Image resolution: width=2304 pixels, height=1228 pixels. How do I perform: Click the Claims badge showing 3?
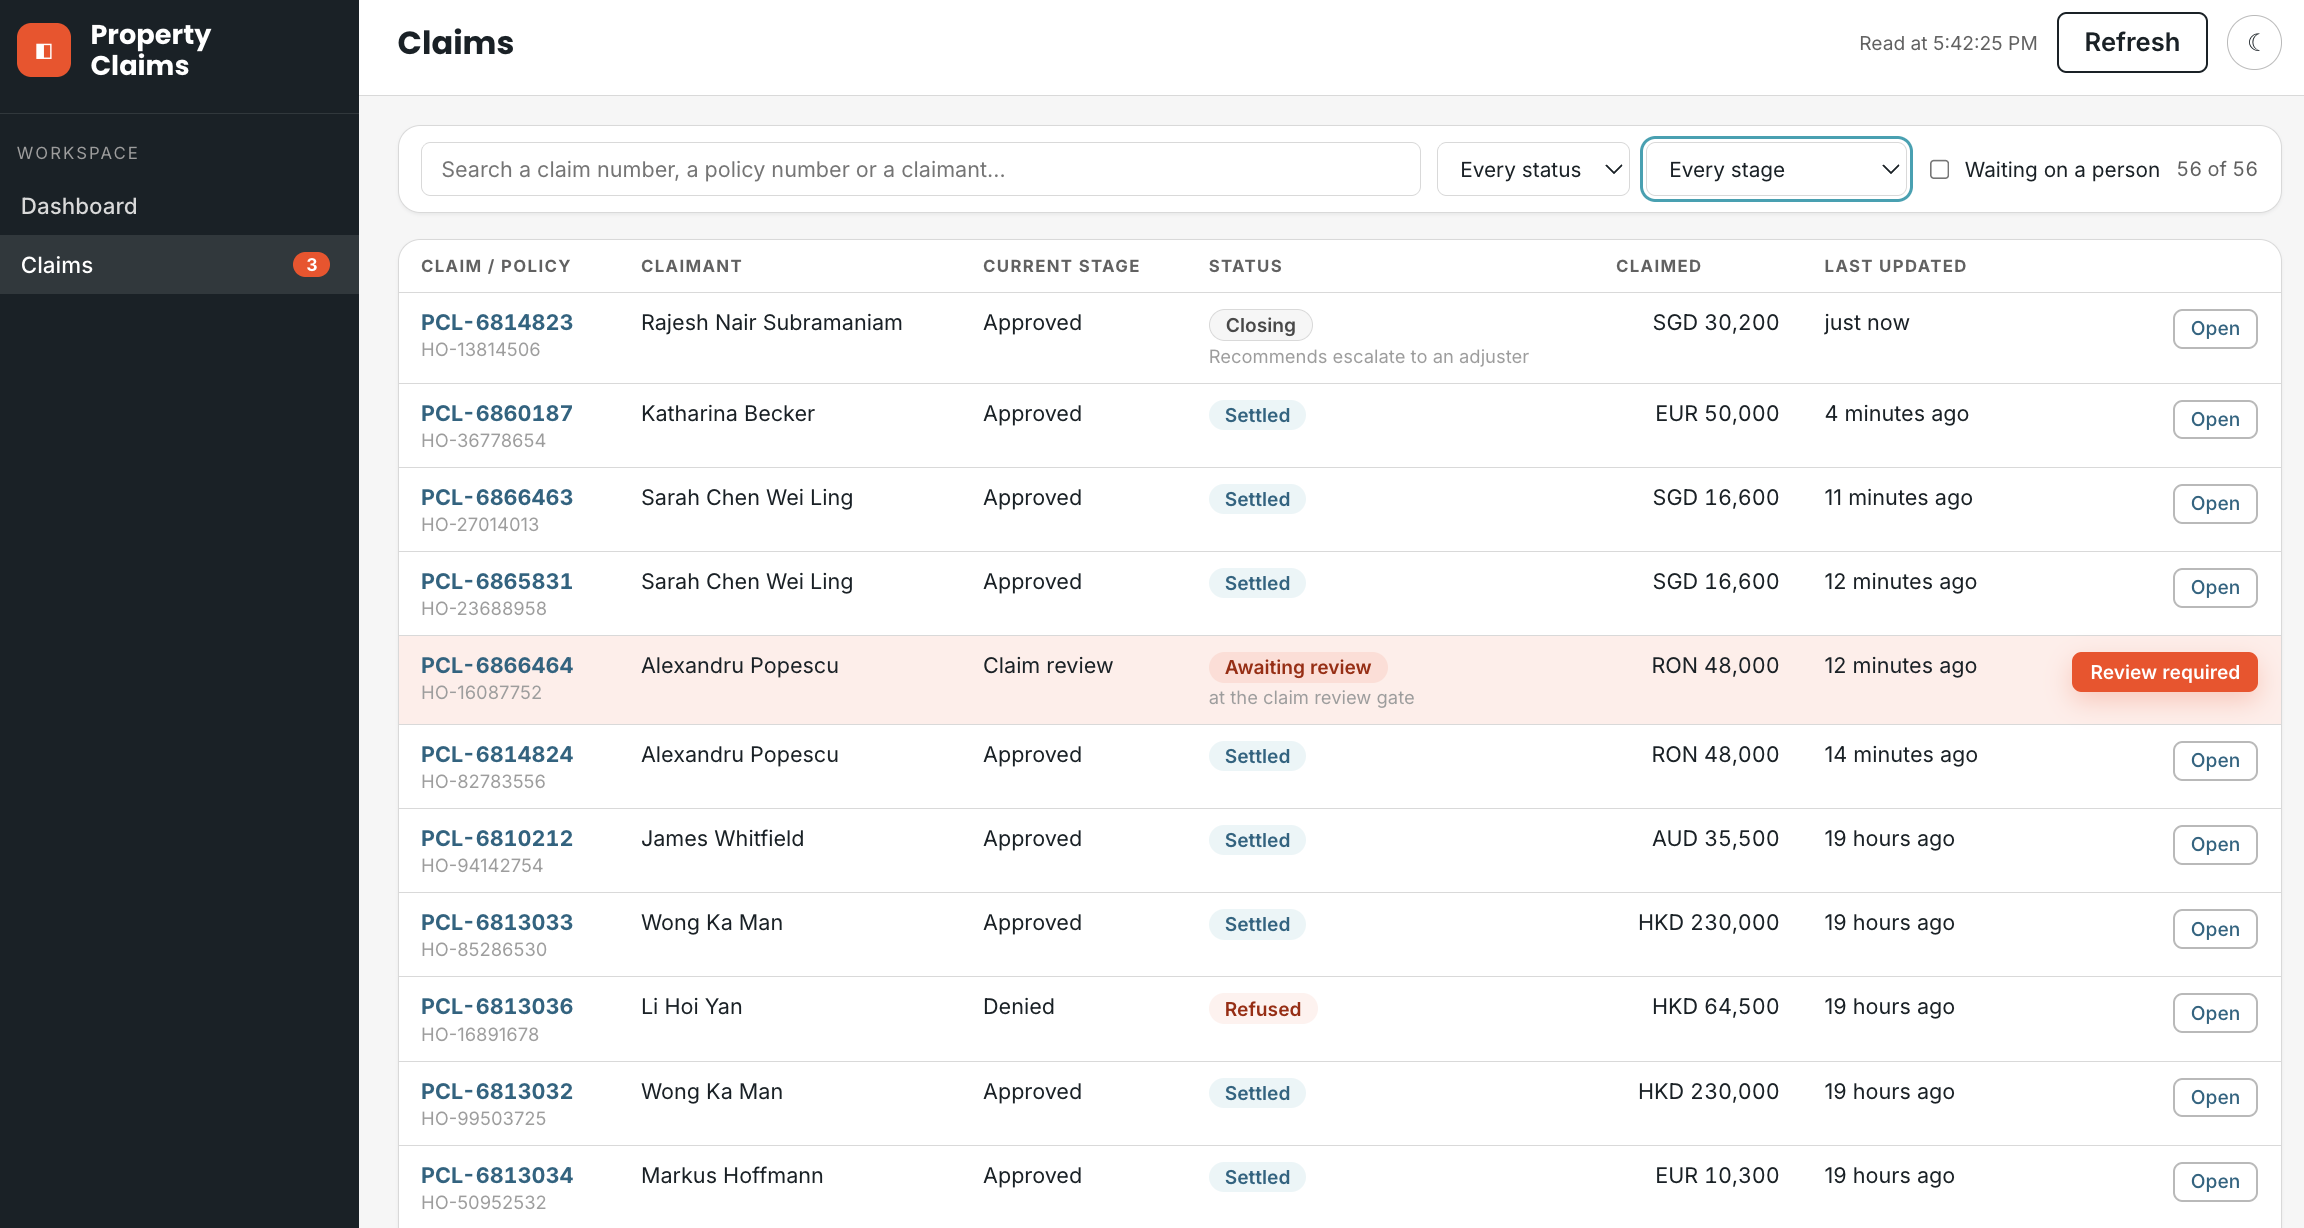(x=311, y=265)
